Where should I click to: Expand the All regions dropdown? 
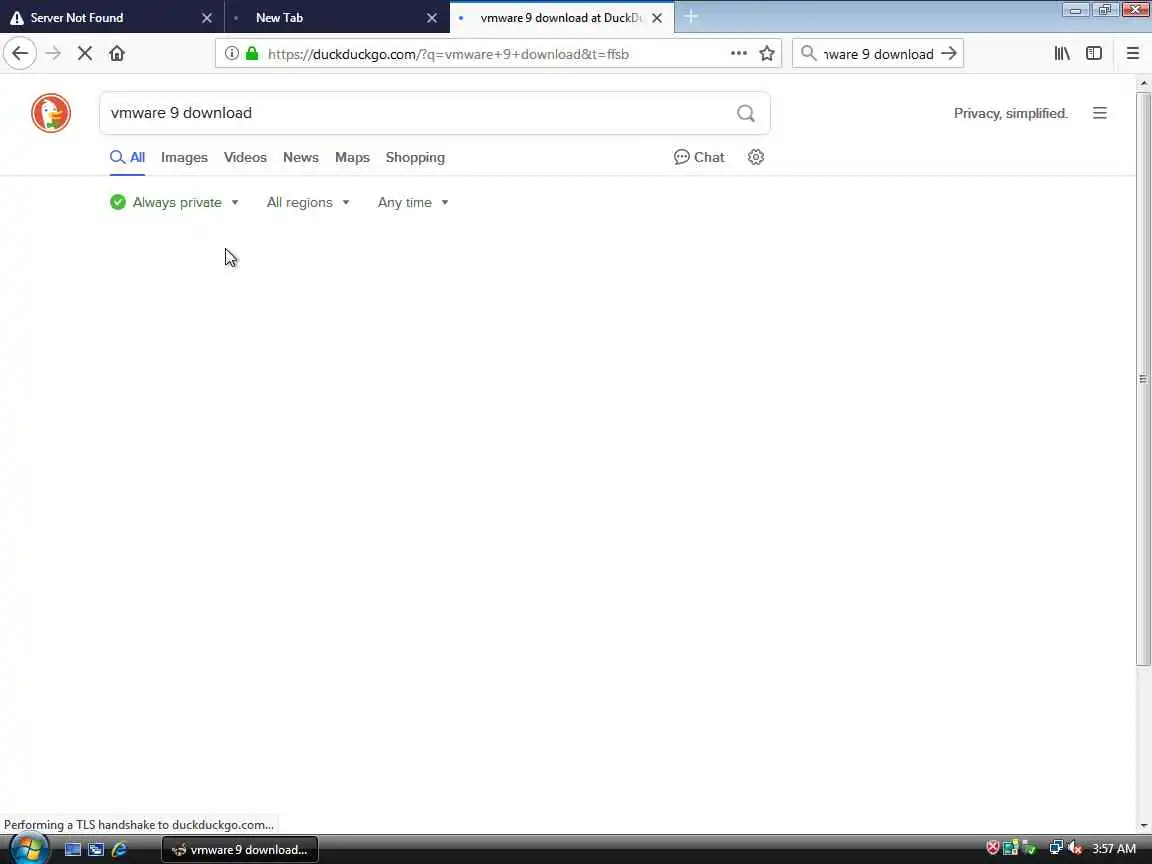(308, 203)
